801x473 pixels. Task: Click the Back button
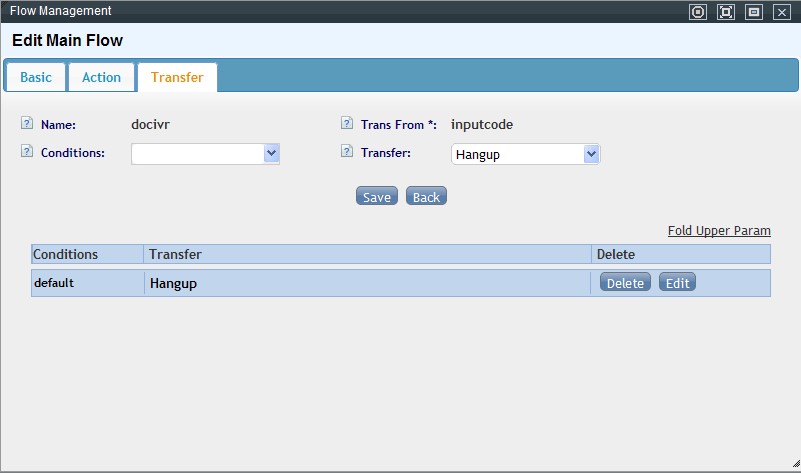(426, 197)
